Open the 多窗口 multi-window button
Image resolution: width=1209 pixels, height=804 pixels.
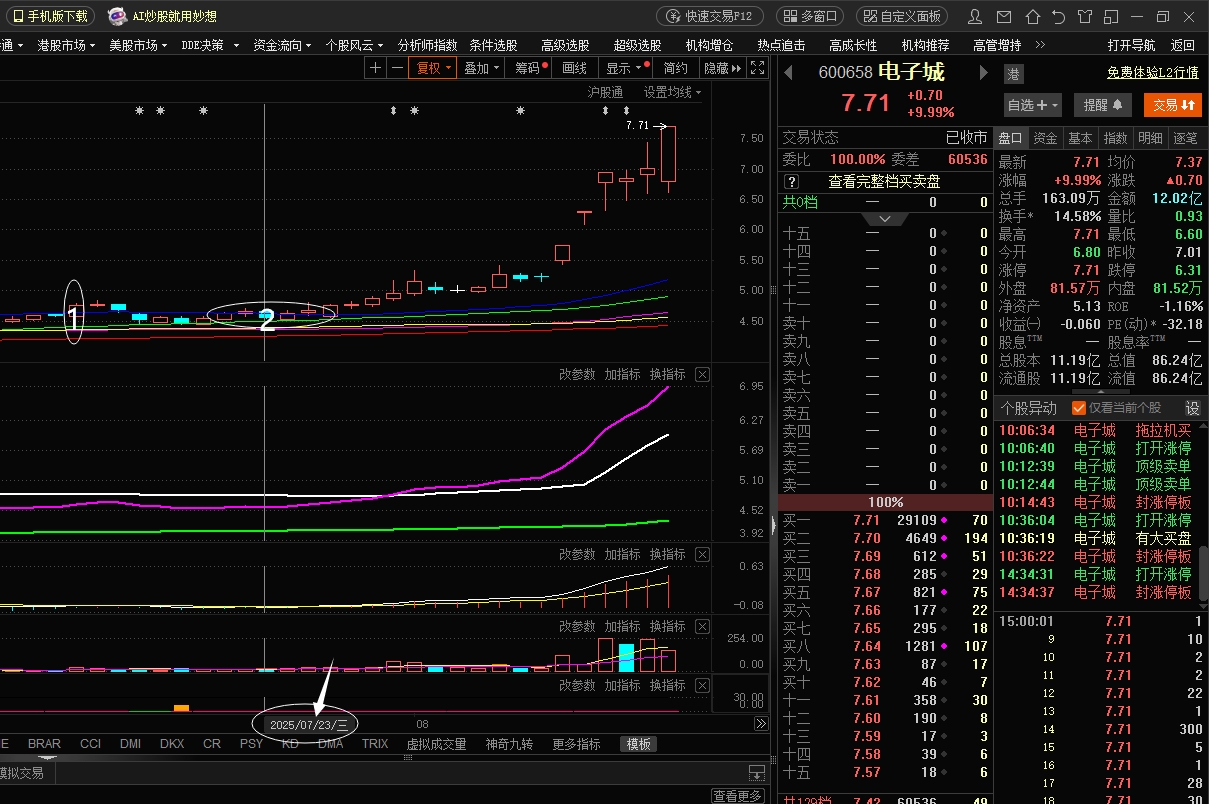(810, 17)
